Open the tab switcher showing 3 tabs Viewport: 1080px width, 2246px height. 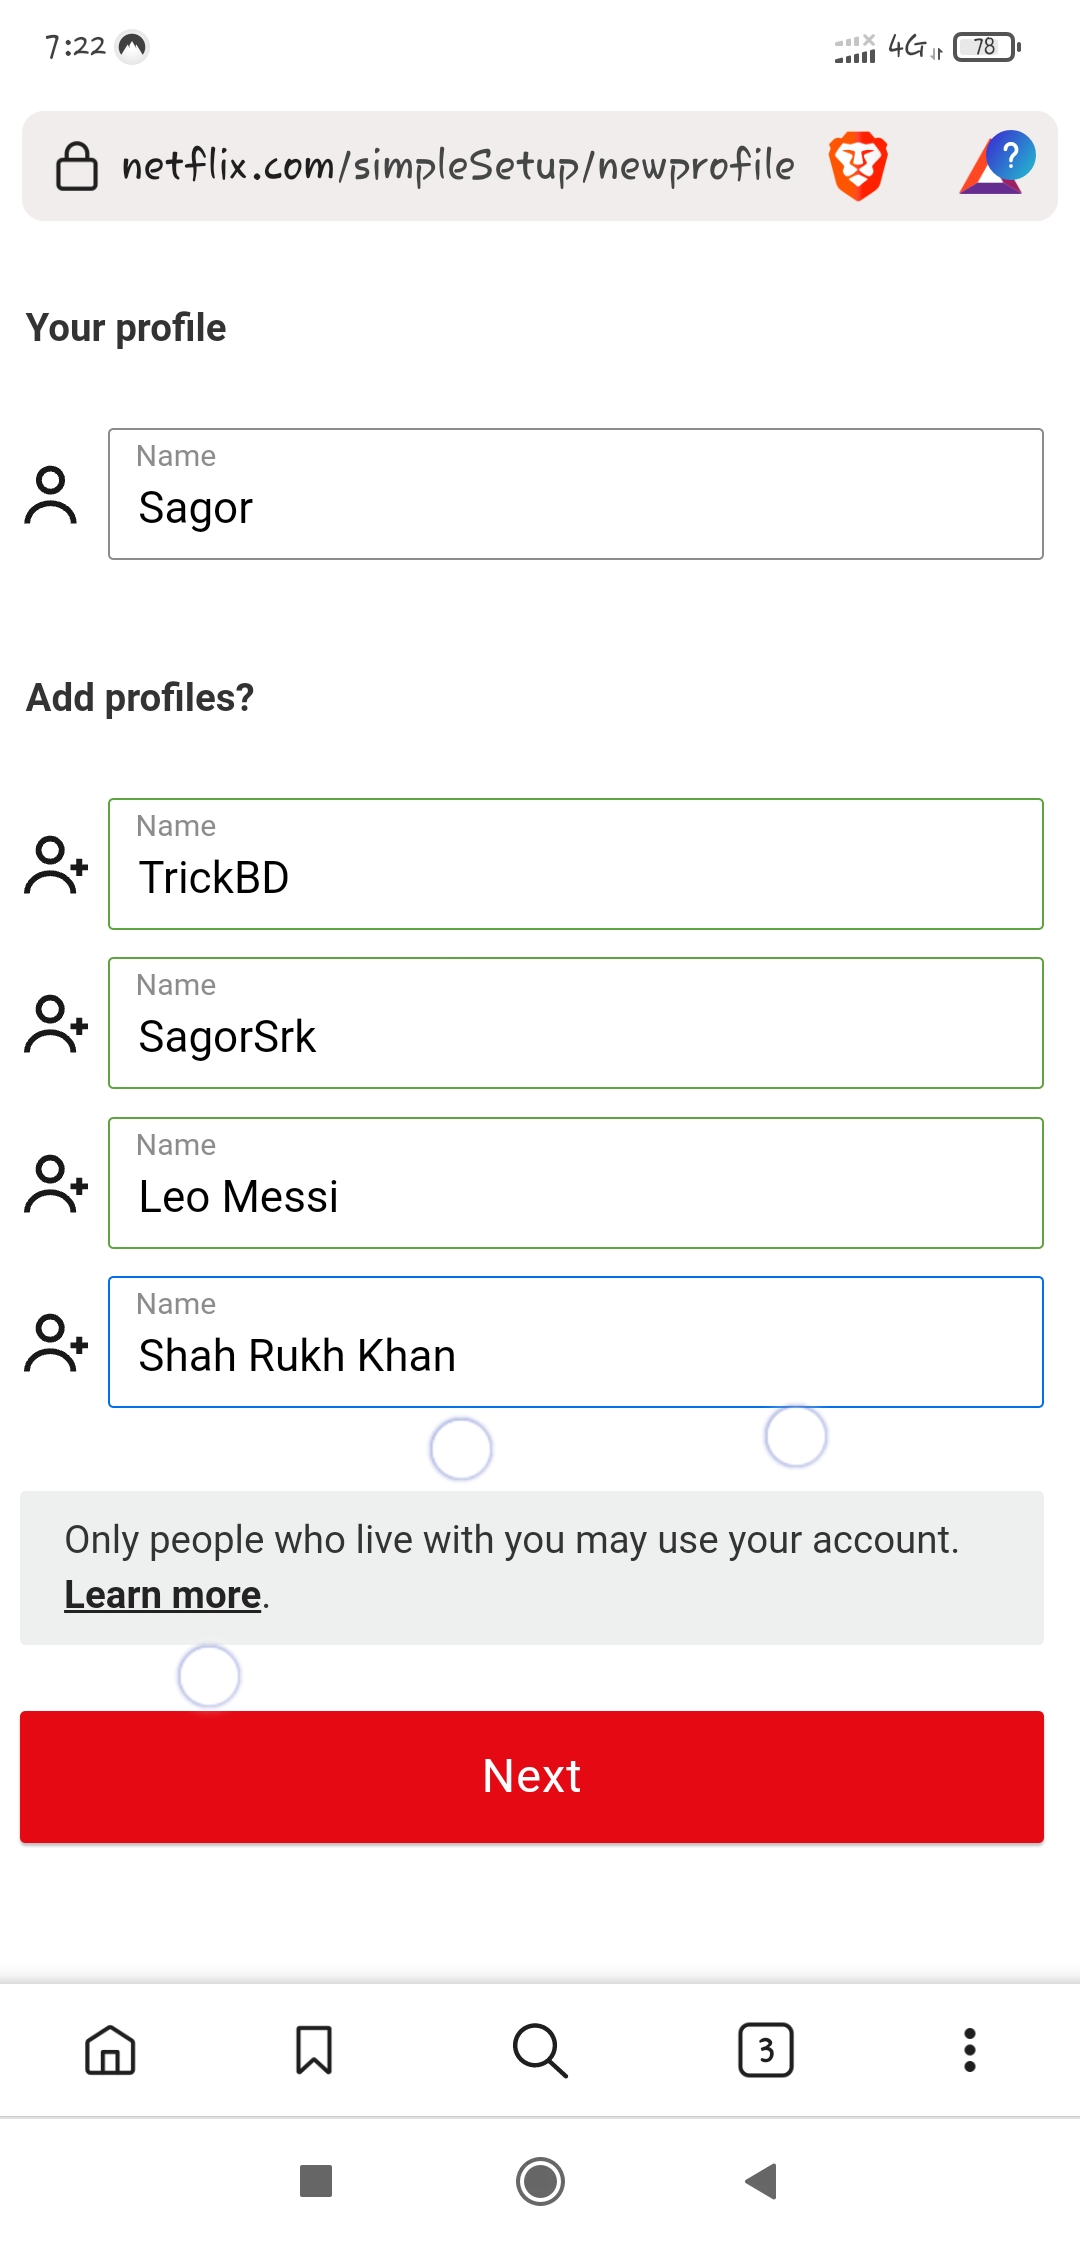point(766,2050)
